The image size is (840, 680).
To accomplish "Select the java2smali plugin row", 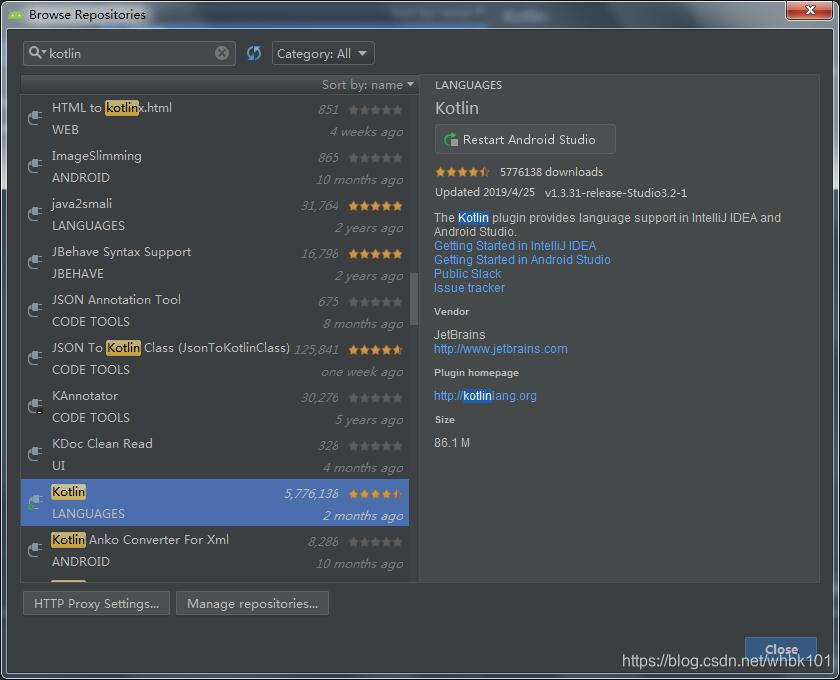I will coord(215,214).
